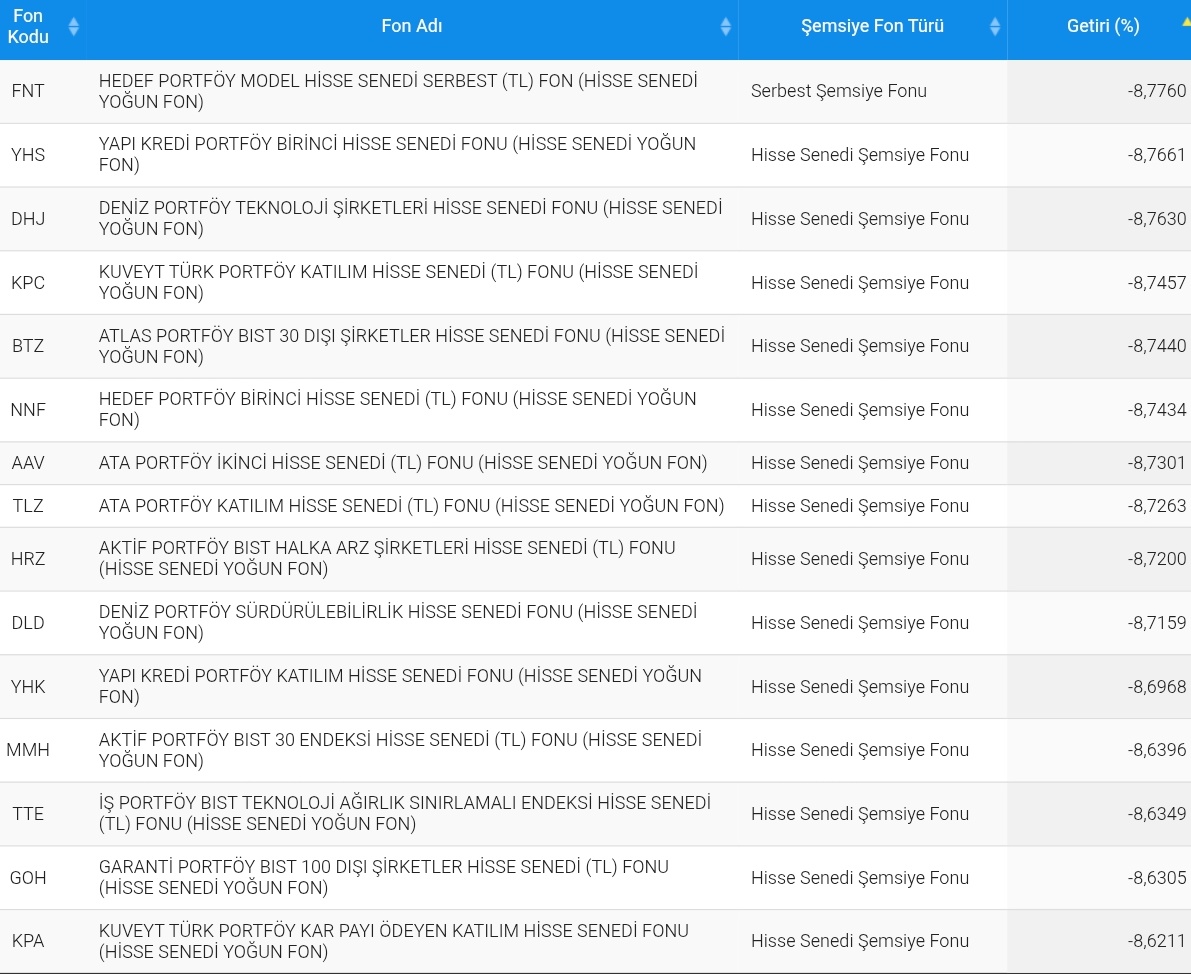
Task: Select fund code FNT
Action: click(x=28, y=91)
